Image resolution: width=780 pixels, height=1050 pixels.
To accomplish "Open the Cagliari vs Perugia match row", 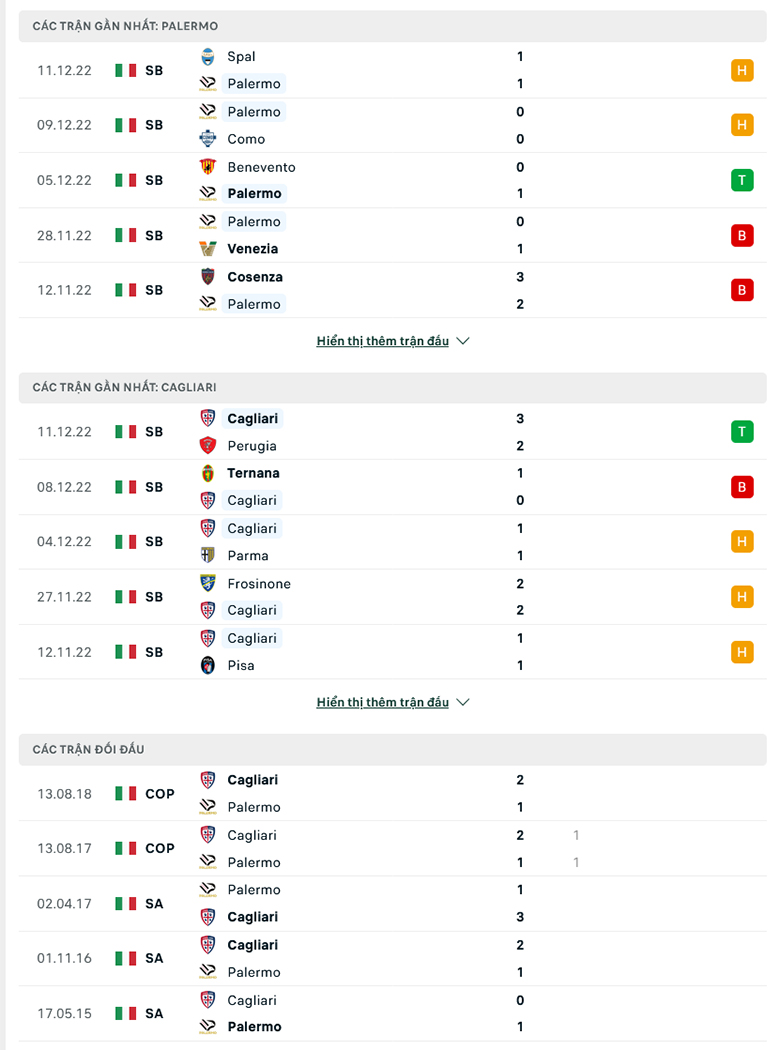I will [392, 432].
